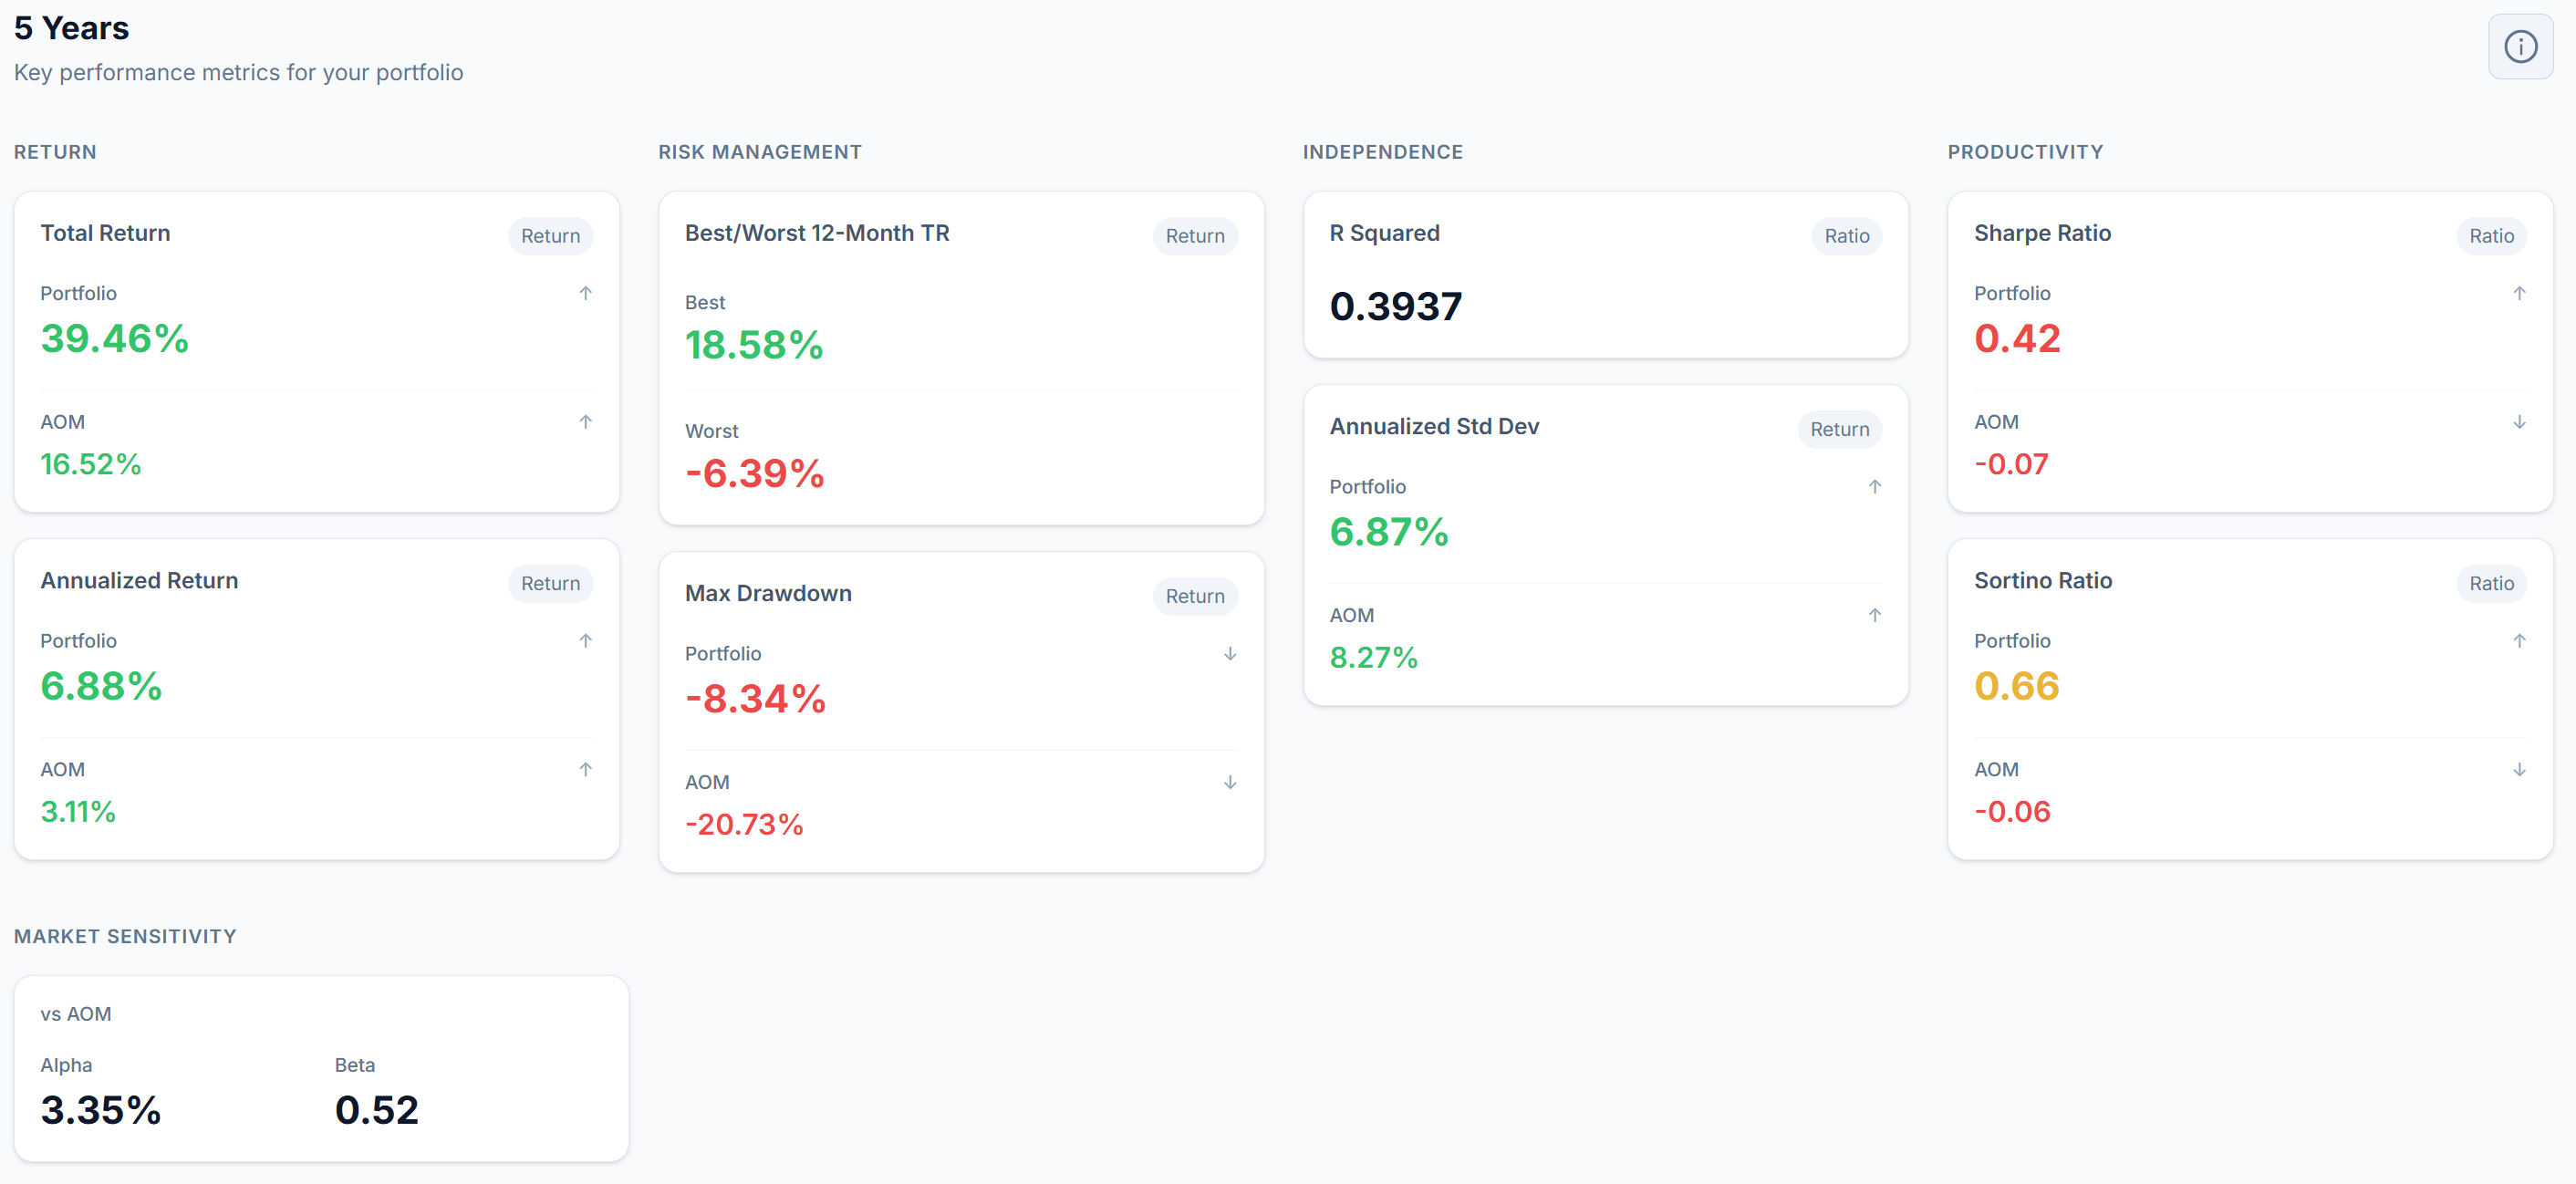Click the info icon at top right
The height and width of the screenshot is (1184, 2576).
coord(2519,46)
